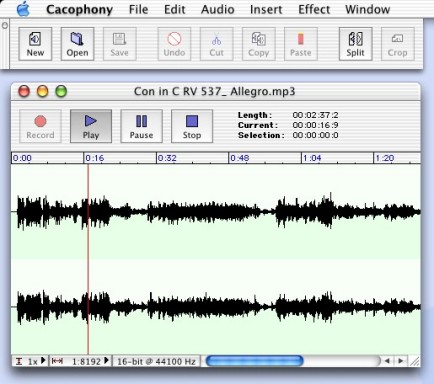Open the Cacophony application menu
The height and width of the screenshot is (384, 434).
79,9
